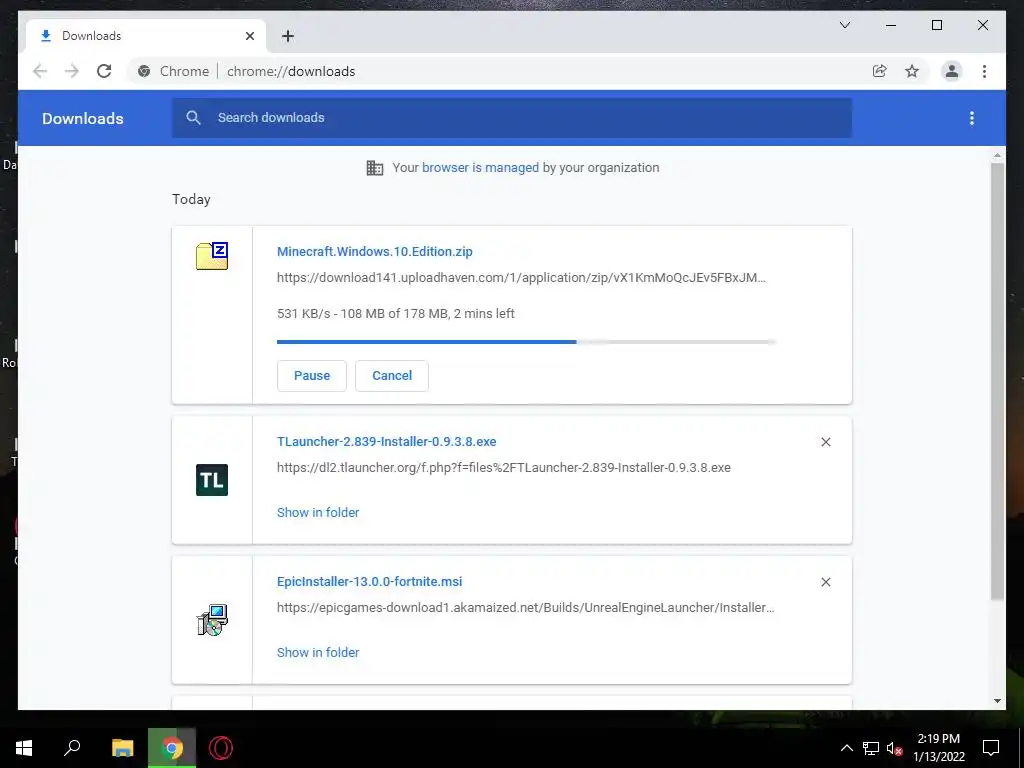Open Windows taskbar search
This screenshot has width=1024, height=768.
(72, 748)
